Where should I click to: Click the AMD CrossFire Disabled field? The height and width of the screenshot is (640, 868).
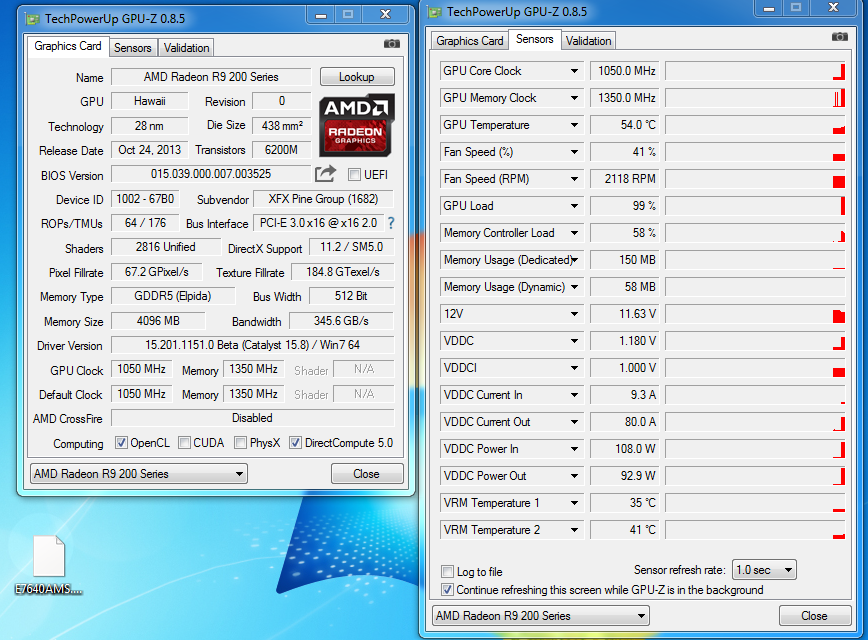point(252,418)
